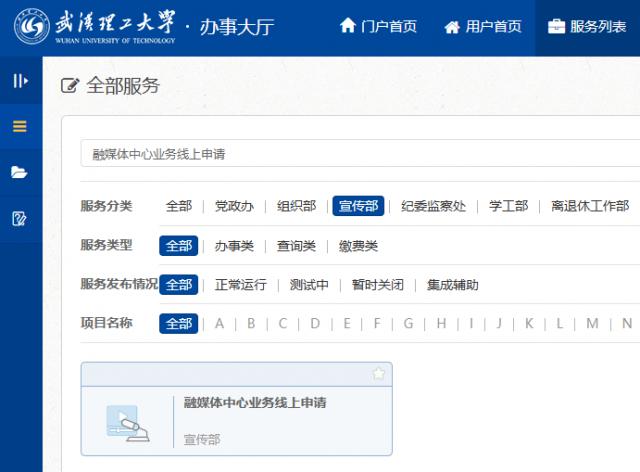Open 融媒体中心业务线上申请 service card title
Screen dimensions: 640x472
point(255,403)
